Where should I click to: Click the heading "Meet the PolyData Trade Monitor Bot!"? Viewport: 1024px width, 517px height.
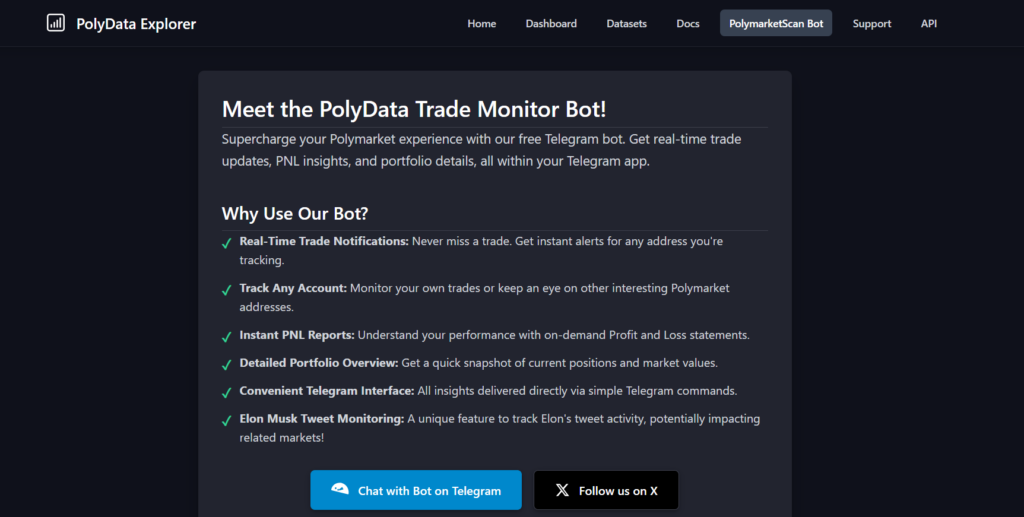coord(414,109)
